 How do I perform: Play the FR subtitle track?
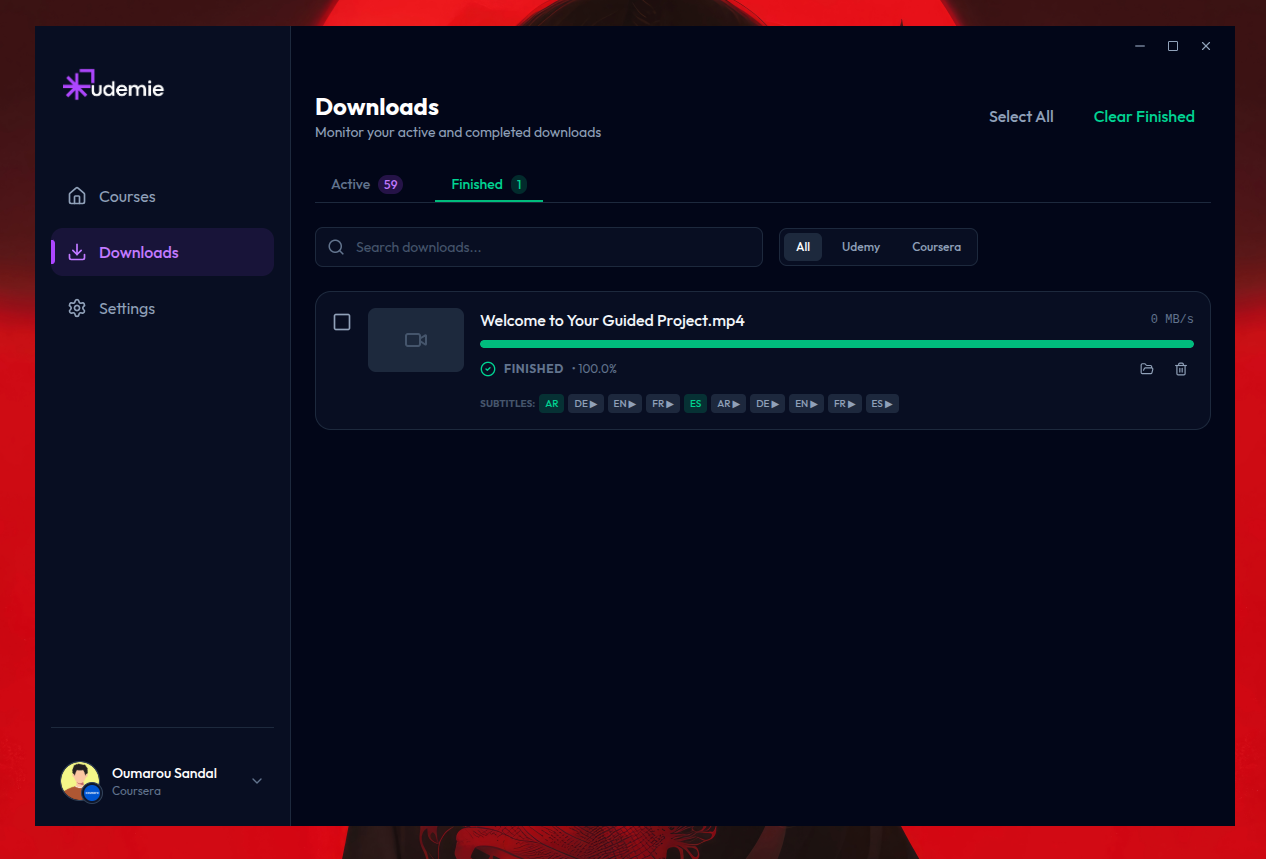[x=663, y=403]
